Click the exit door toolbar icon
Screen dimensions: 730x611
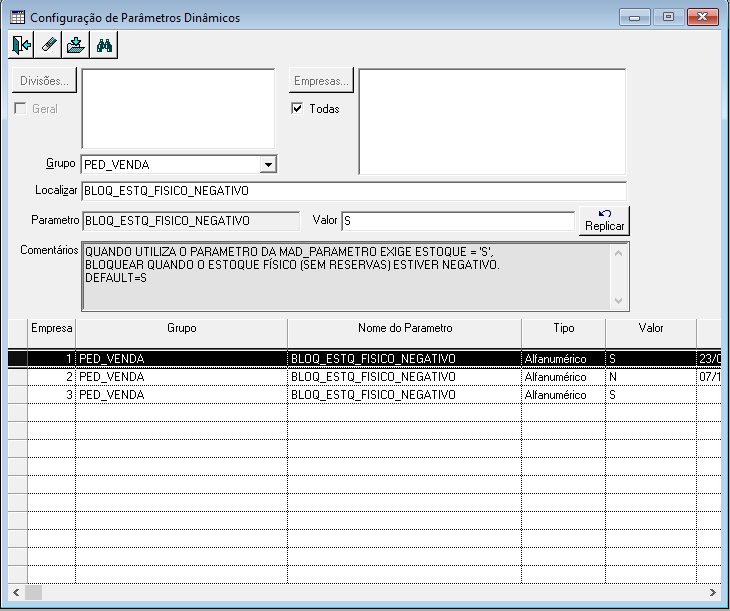coord(21,45)
